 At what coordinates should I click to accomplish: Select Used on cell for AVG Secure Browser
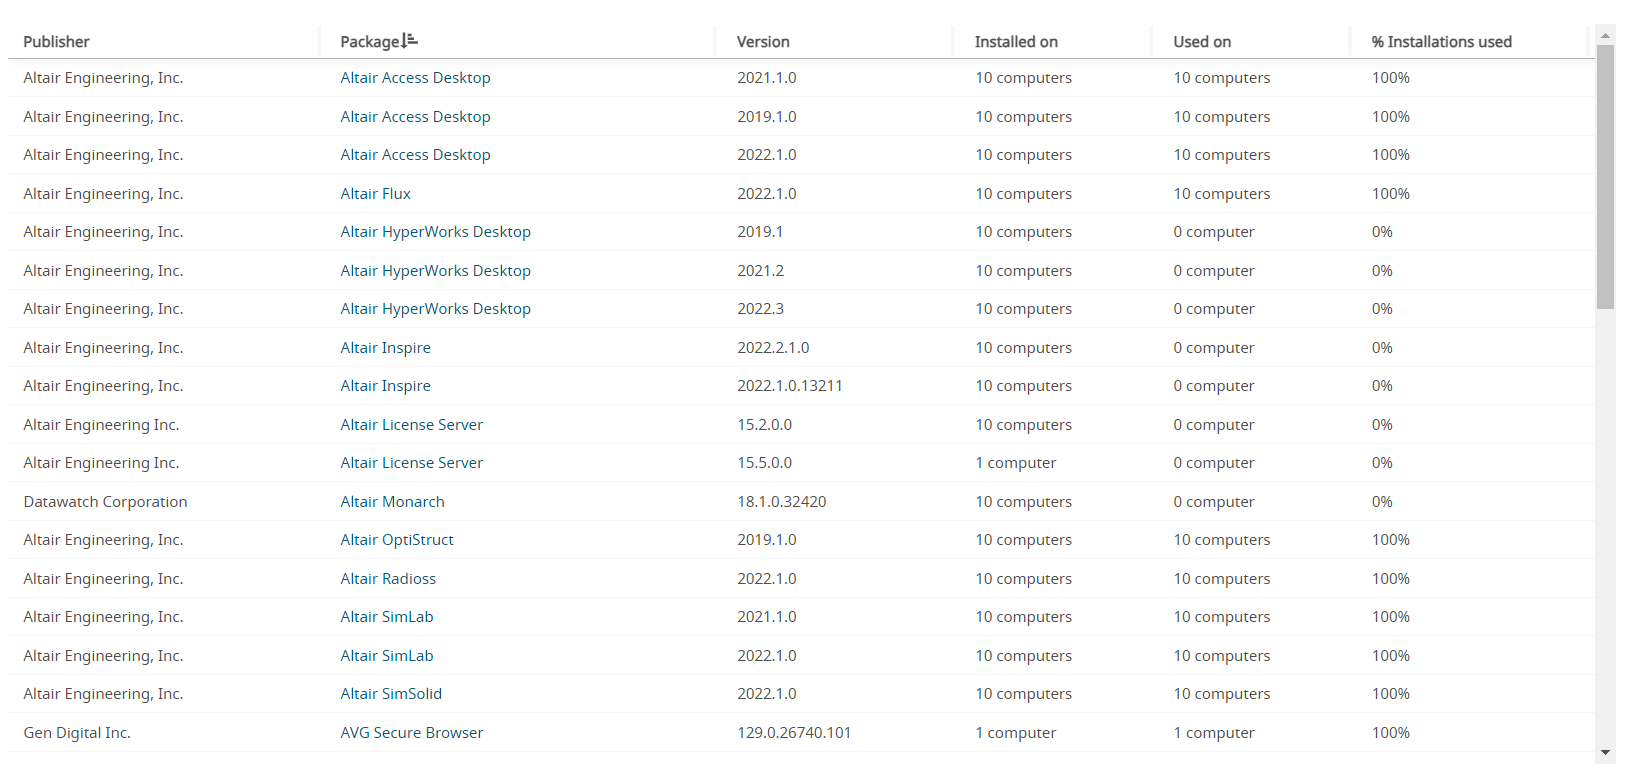1214,733
